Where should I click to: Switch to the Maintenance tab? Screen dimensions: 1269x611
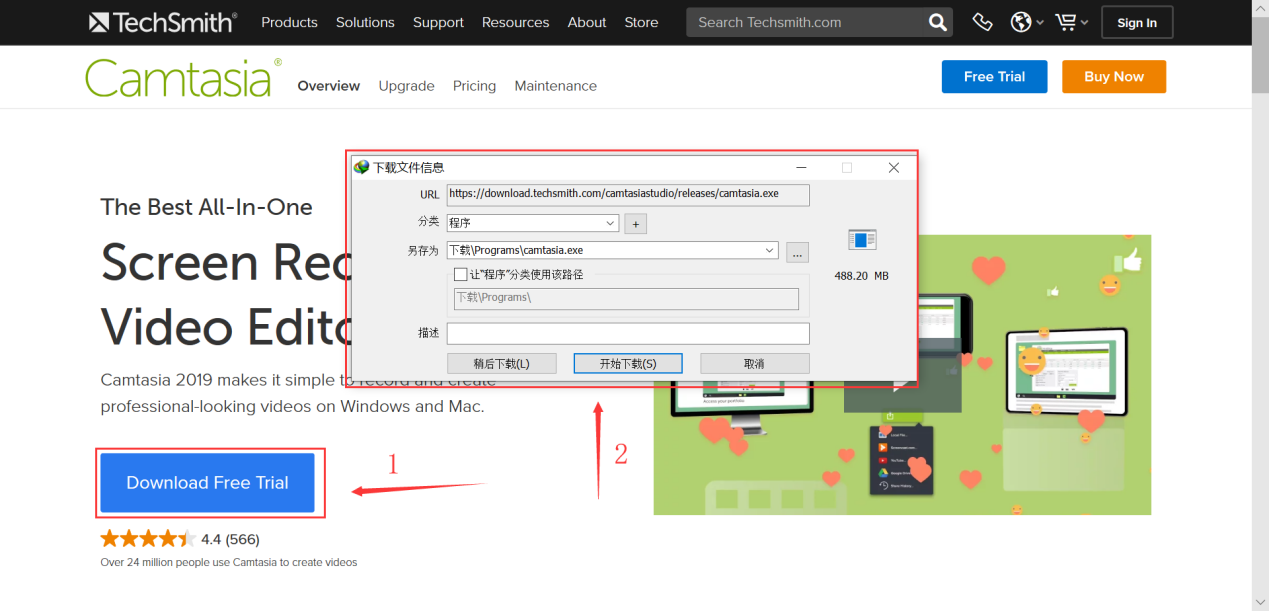click(x=555, y=86)
